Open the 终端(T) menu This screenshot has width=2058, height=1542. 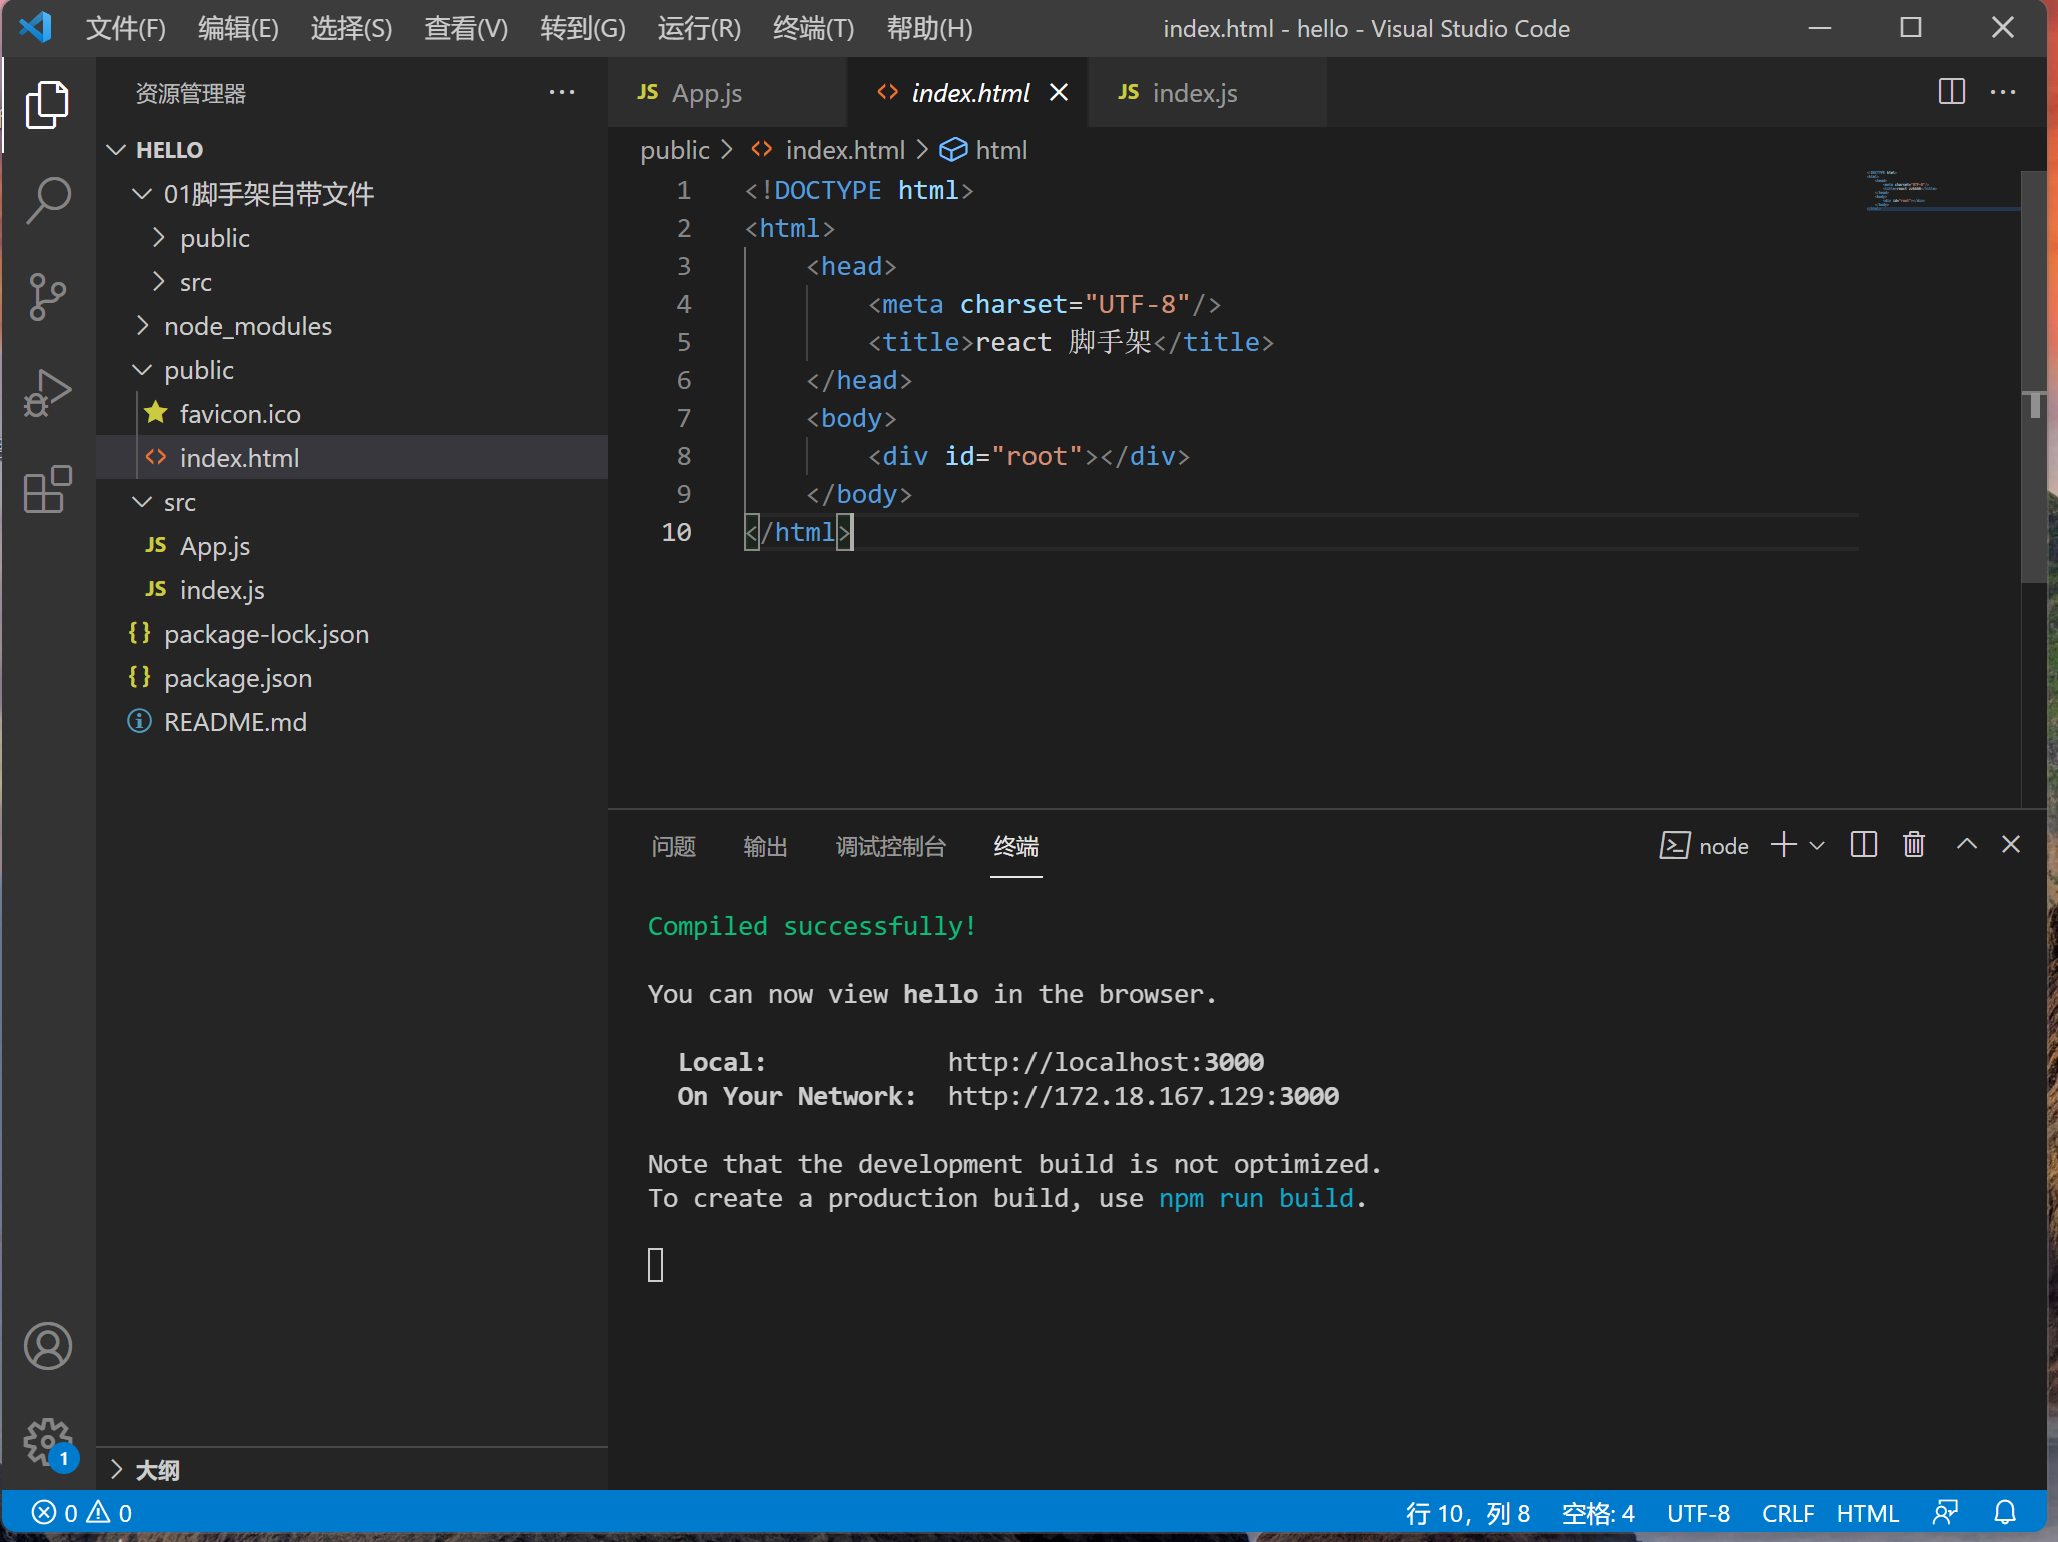pyautogui.click(x=813, y=28)
